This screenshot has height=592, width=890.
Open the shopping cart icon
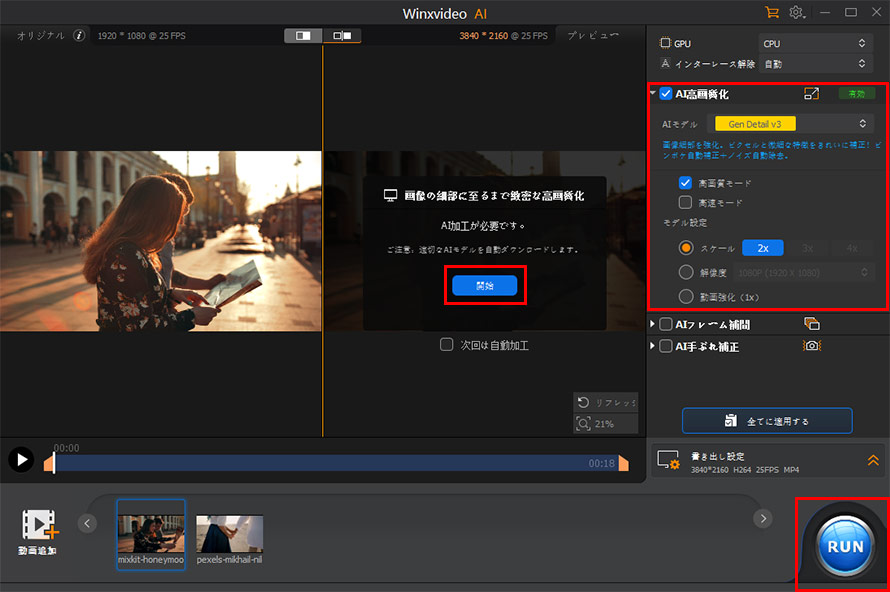coord(771,12)
